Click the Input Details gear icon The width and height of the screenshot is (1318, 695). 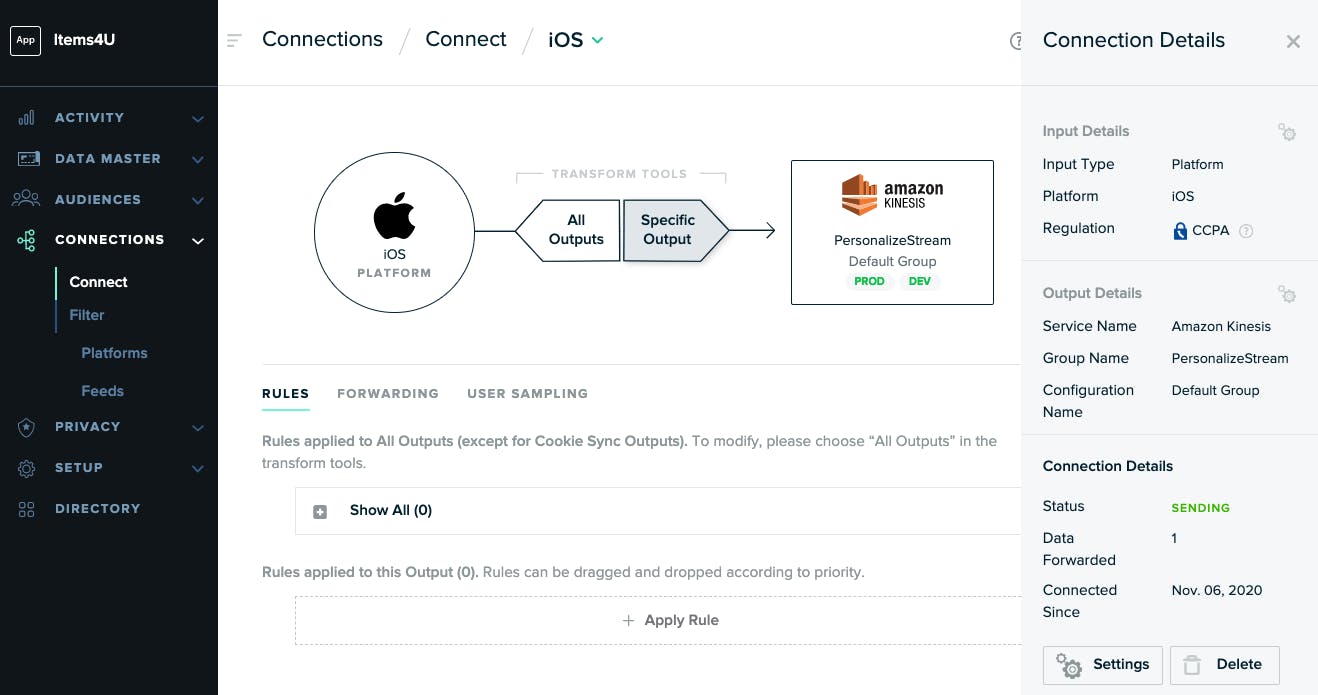1287,132
